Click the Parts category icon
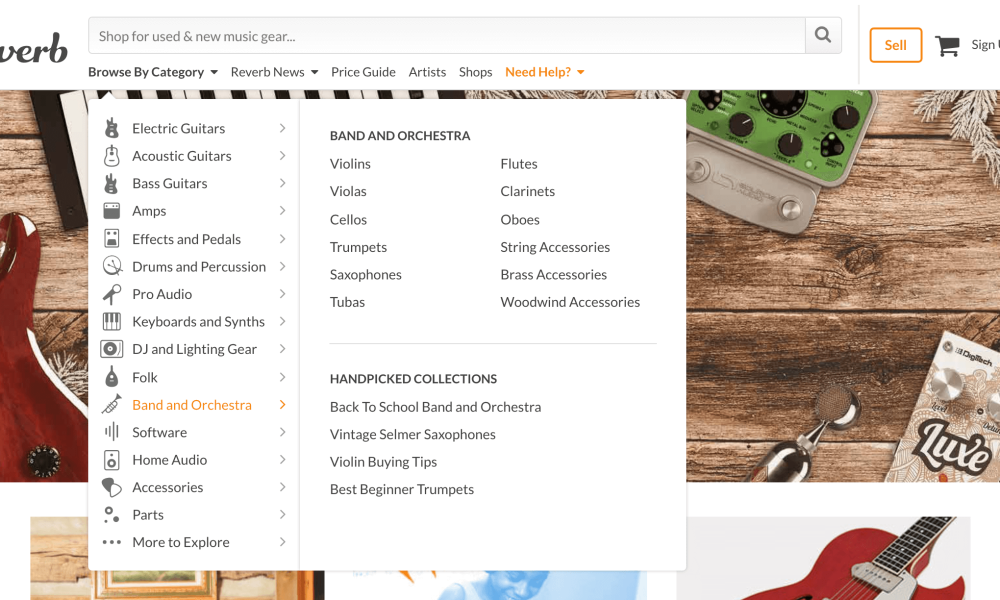 [112, 515]
